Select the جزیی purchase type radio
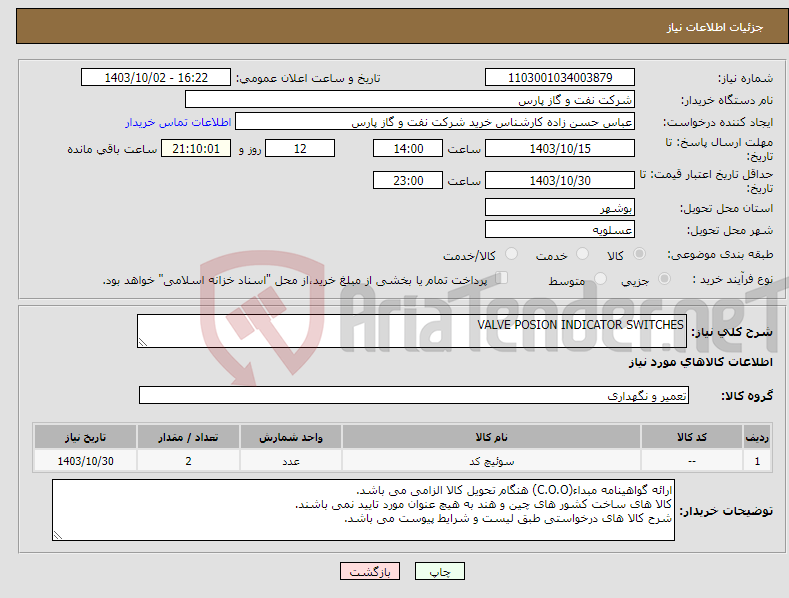This screenshot has height=598, width=789. click(664, 278)
